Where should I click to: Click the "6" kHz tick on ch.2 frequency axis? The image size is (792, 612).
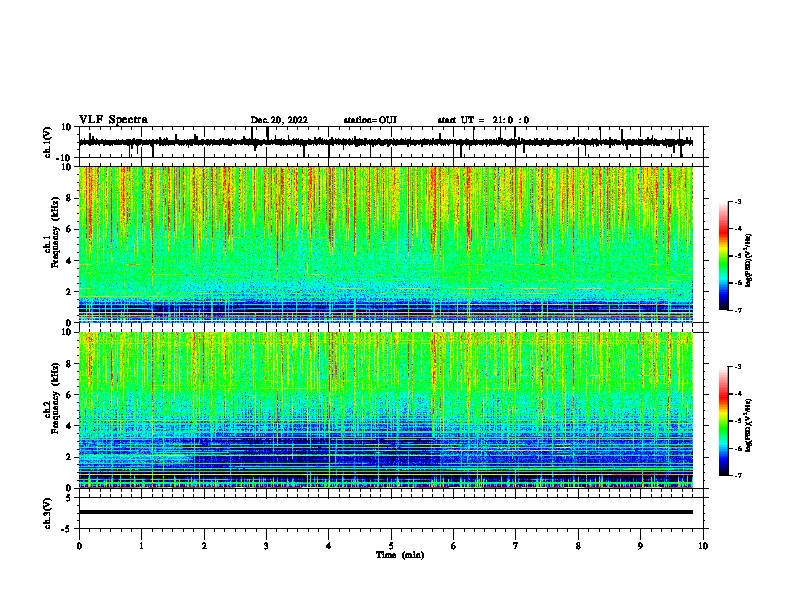tap(69, 395)
